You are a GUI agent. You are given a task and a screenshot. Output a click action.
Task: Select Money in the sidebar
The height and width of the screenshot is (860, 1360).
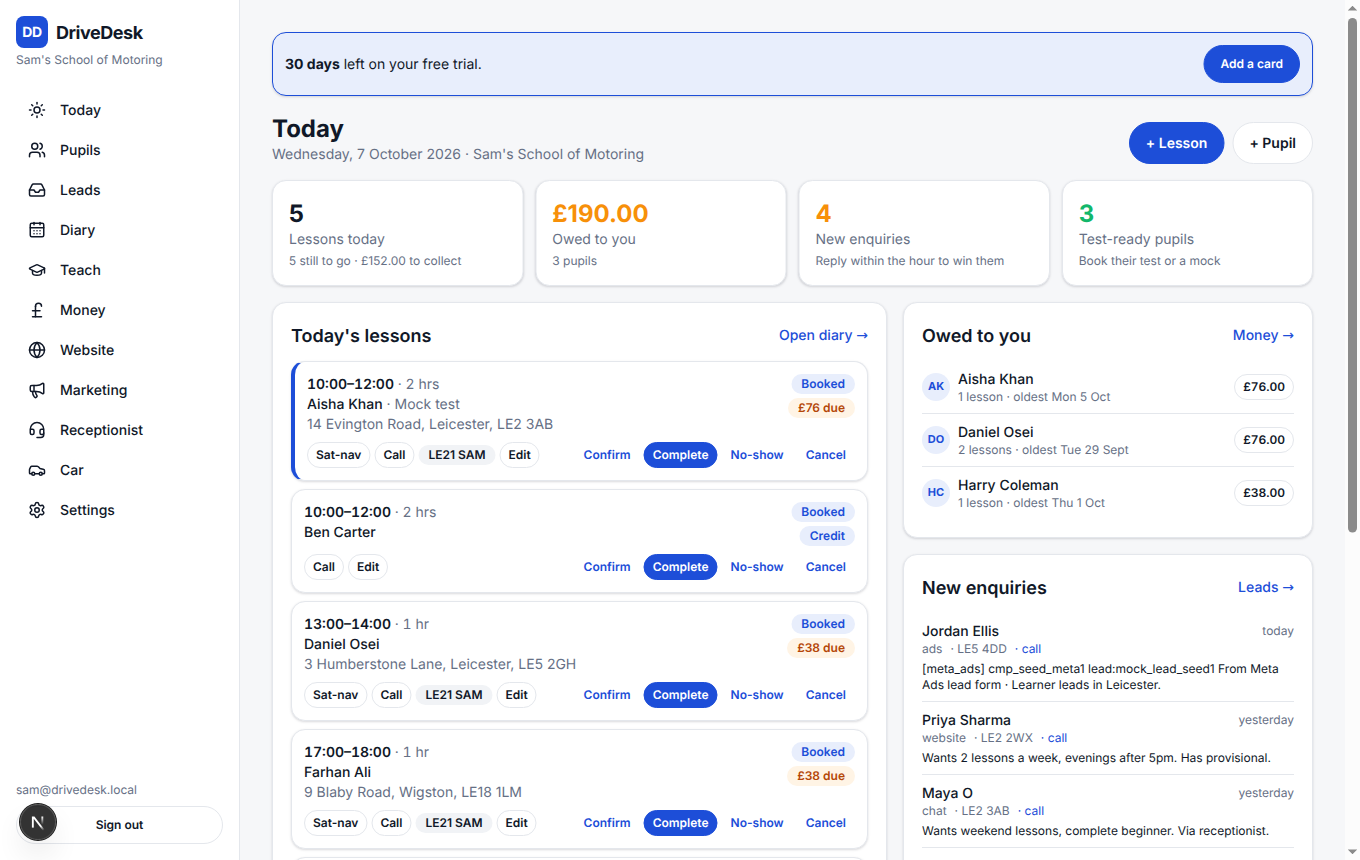120,310
